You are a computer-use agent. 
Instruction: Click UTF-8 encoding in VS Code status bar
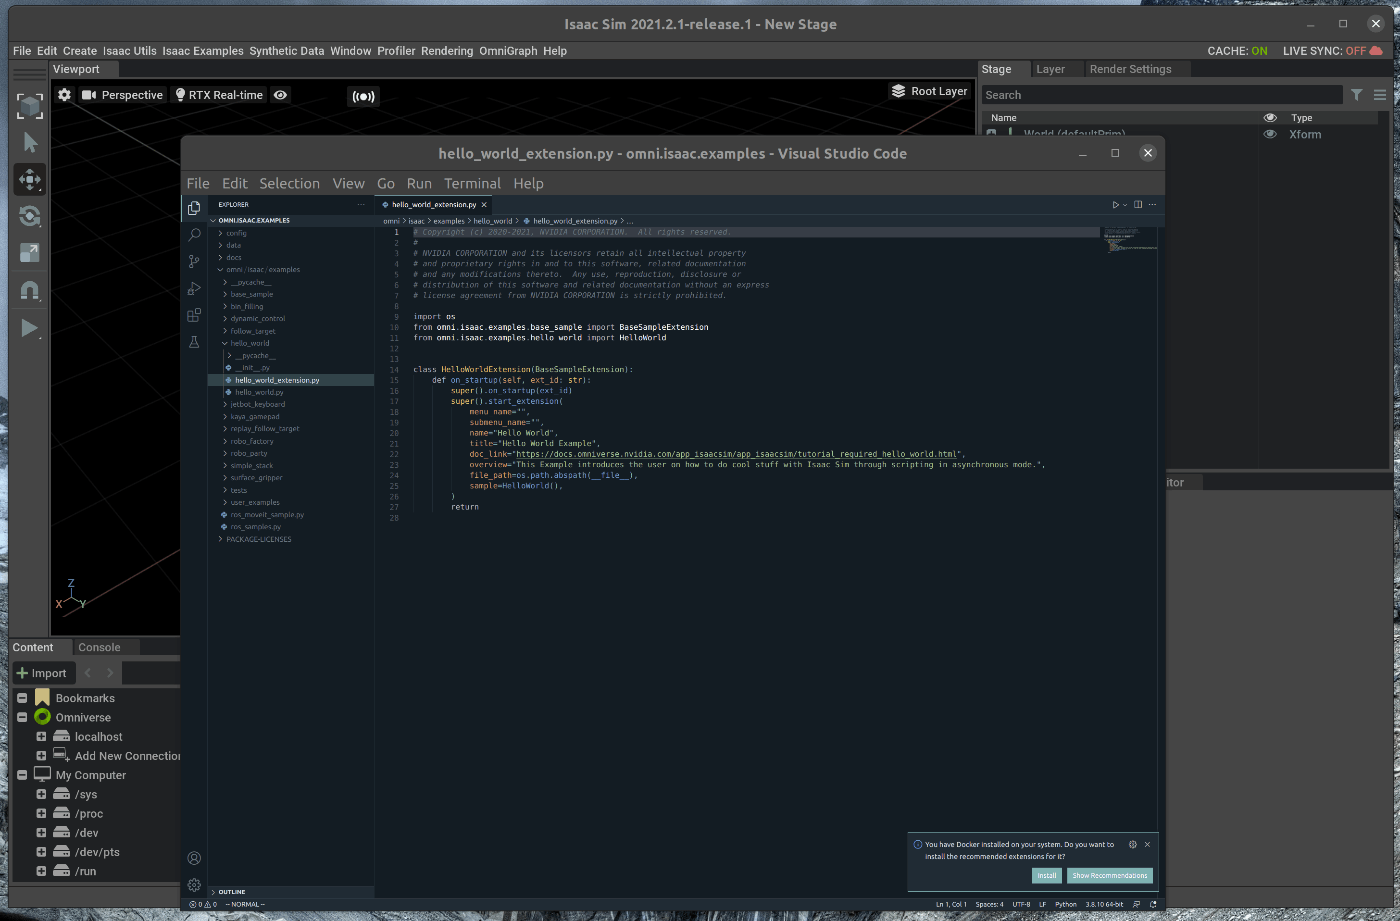pos(1021,904)
